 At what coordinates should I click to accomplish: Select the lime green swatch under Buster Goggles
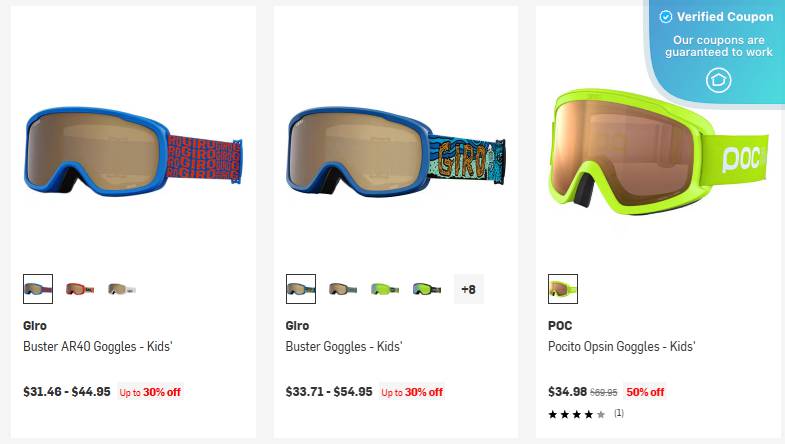(x=385, y=289)
